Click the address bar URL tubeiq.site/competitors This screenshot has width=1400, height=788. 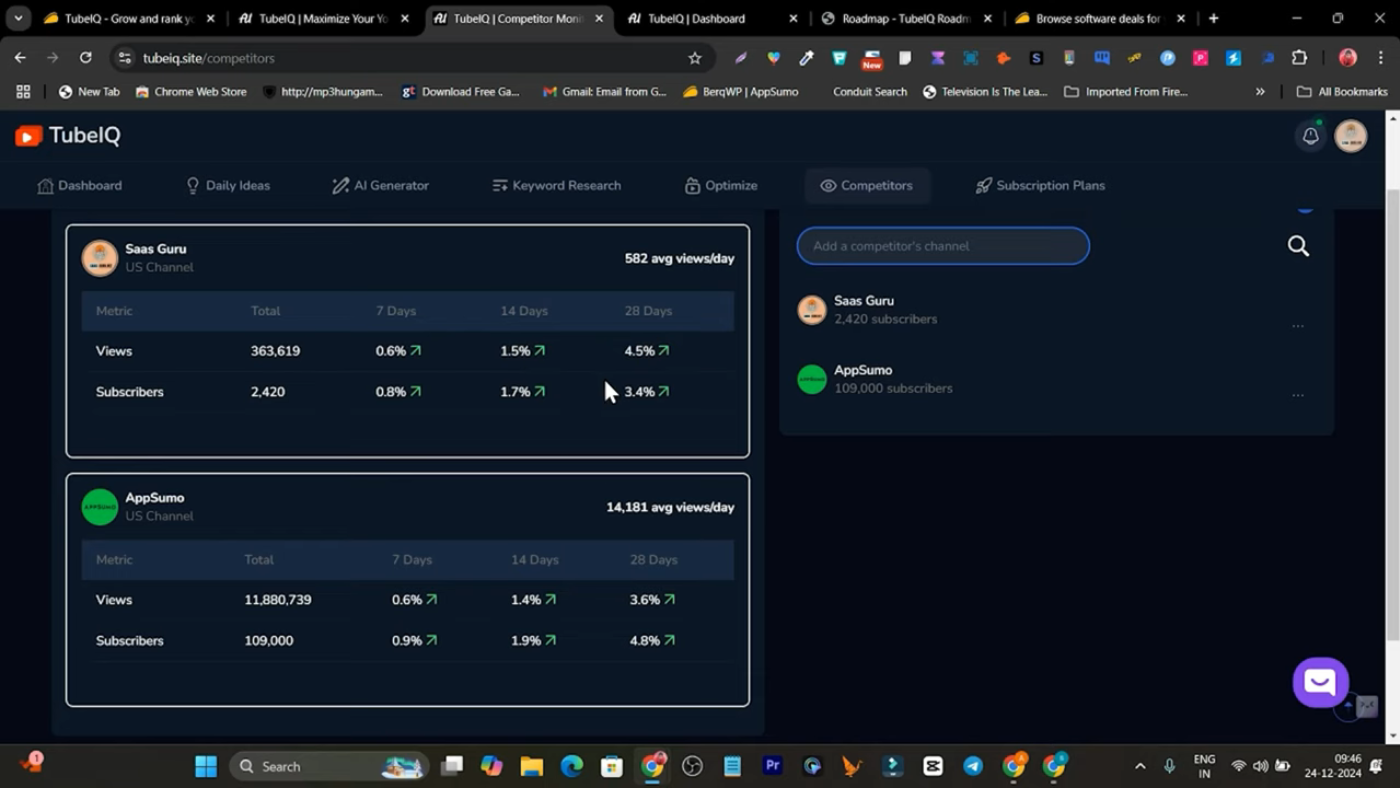click(208, 58)
